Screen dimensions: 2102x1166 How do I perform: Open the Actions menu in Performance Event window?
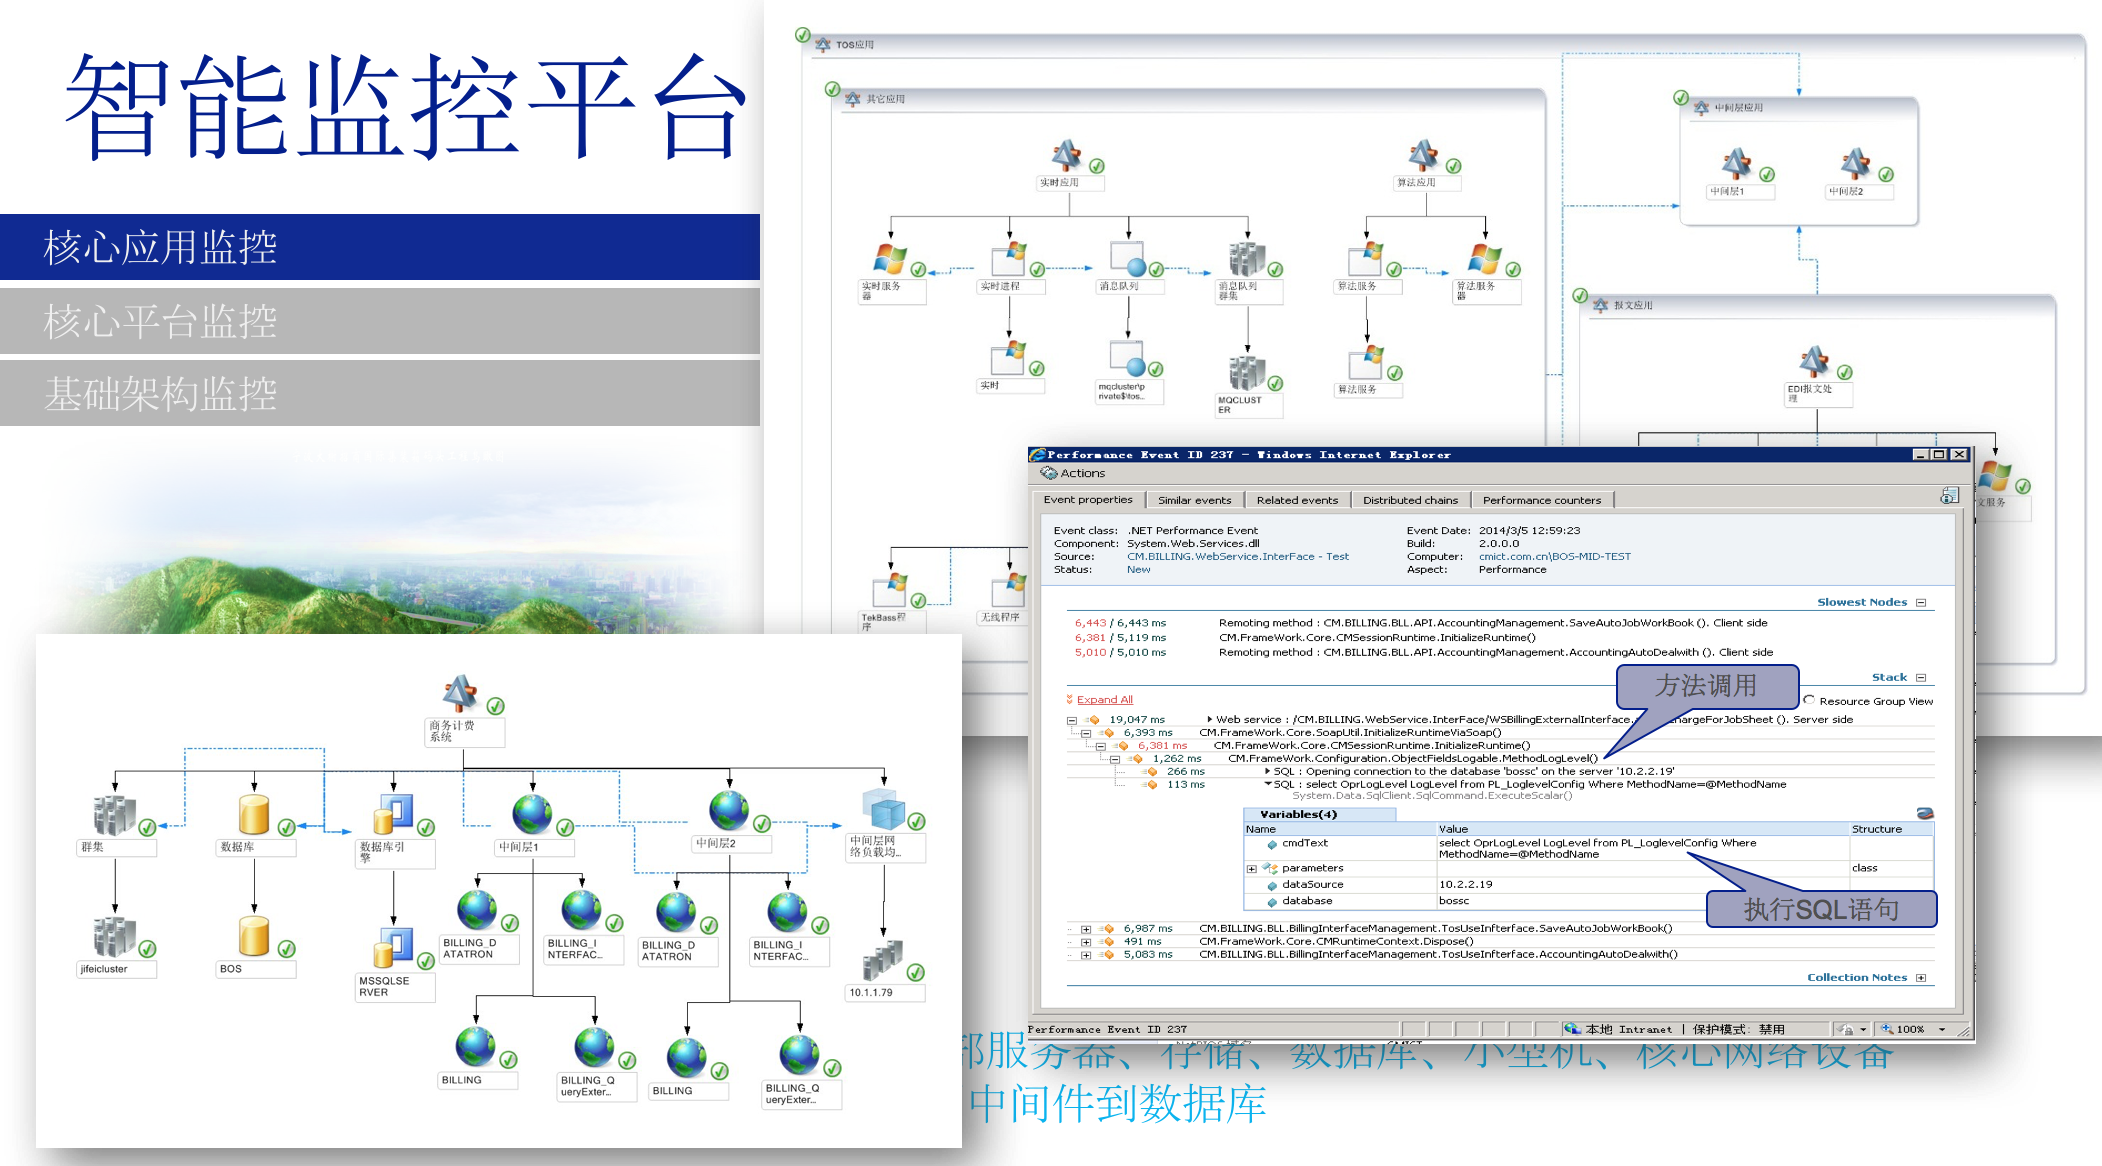pos(1073,473)
